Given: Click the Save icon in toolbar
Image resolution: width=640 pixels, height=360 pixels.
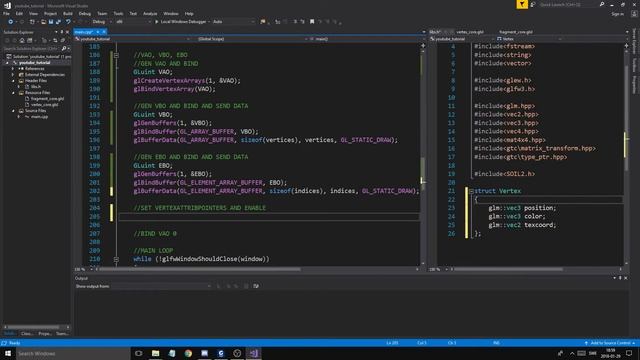Looking at the screenshot, I should coord(51,22).
